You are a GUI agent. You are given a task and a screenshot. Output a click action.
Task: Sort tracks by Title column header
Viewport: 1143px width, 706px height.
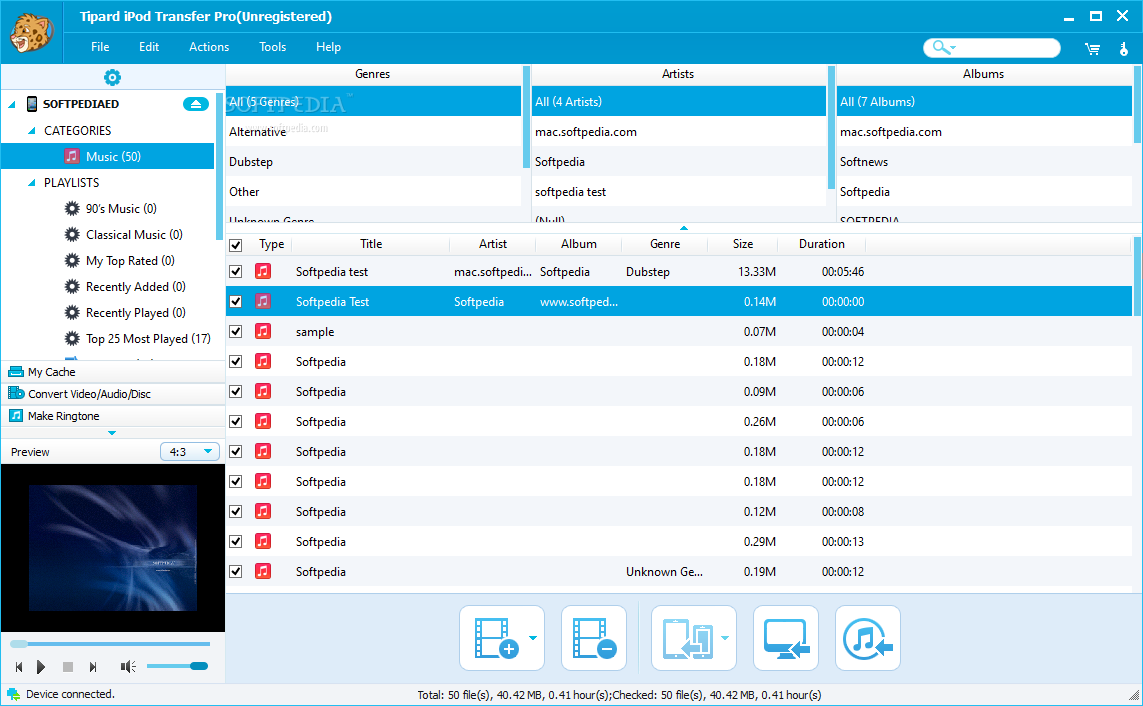[x=370, y=244]
